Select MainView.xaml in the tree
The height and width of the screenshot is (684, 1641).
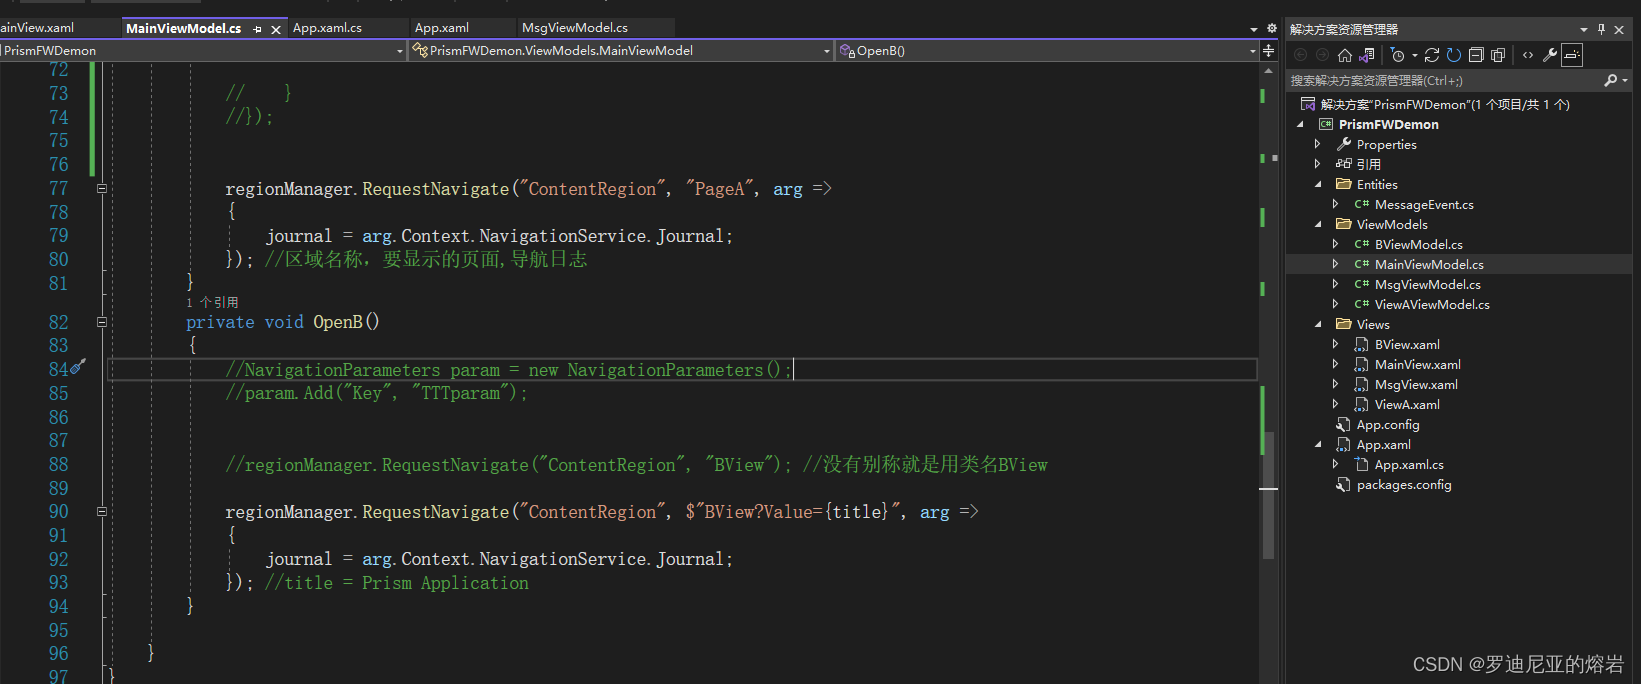[x=1418, y=364]
